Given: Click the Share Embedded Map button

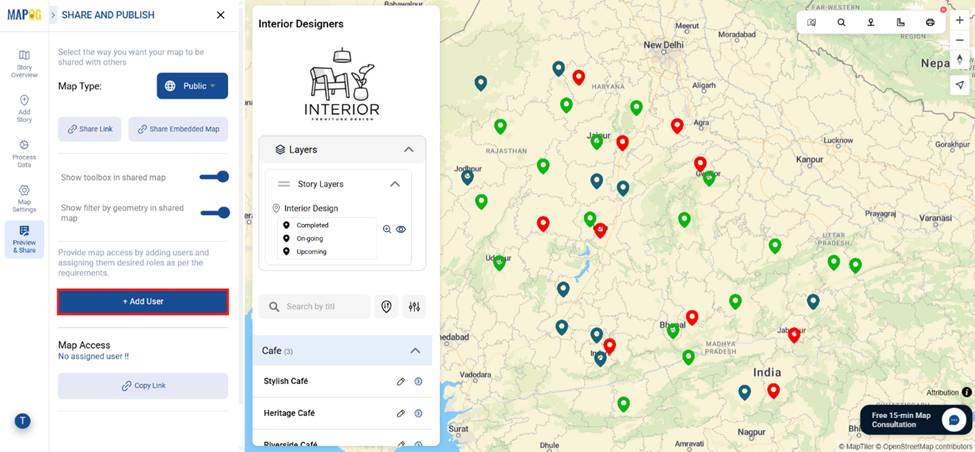Looking at the screenshot, I should click(x=178, y=129).
